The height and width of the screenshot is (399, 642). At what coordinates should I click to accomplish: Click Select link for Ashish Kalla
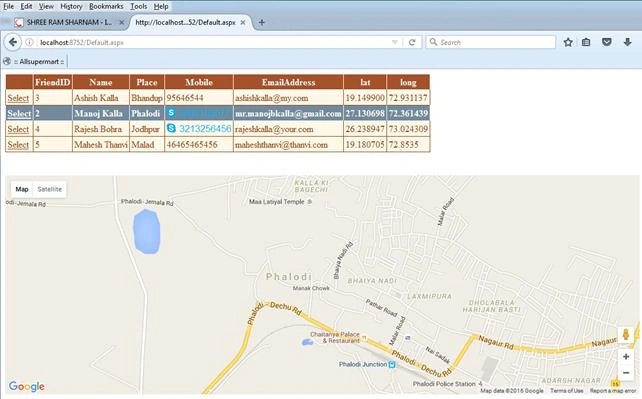click(18, 98)
